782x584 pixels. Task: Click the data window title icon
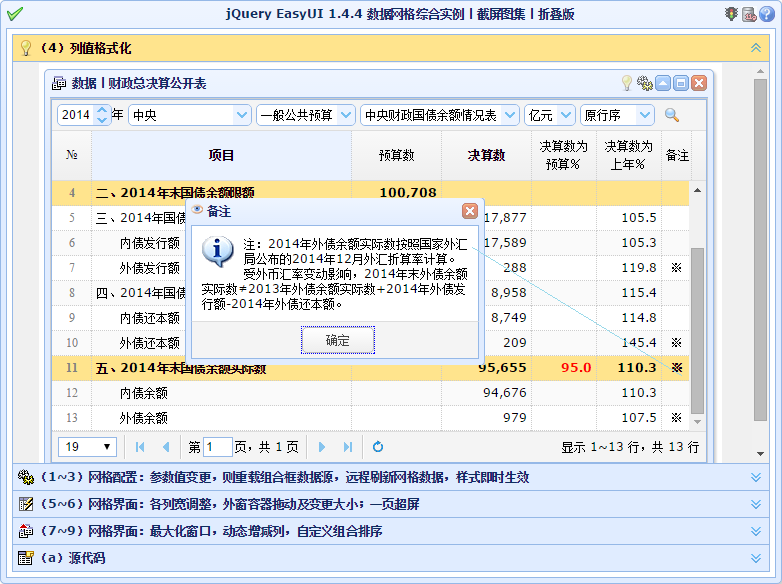pyautogui.click(x=59, y=83)
